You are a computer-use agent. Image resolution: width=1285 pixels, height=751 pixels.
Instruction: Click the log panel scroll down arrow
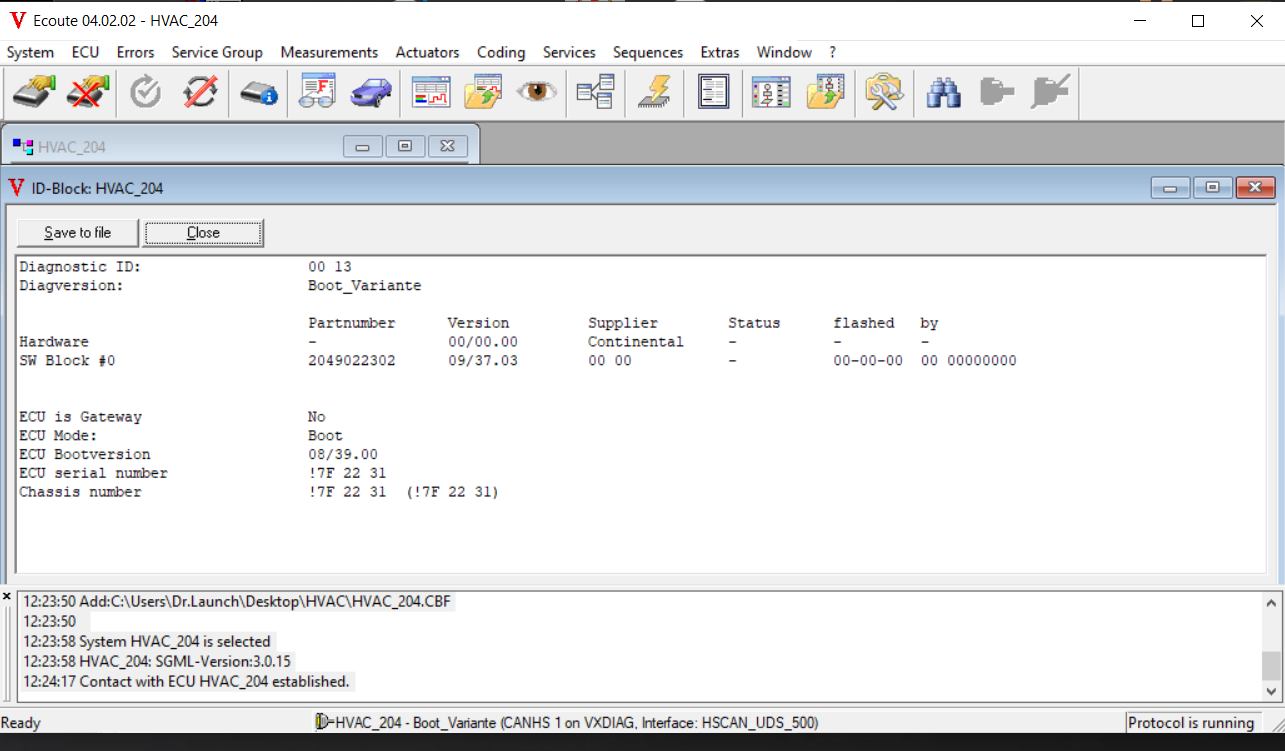pyautogui.click(x=1271, y=691)
